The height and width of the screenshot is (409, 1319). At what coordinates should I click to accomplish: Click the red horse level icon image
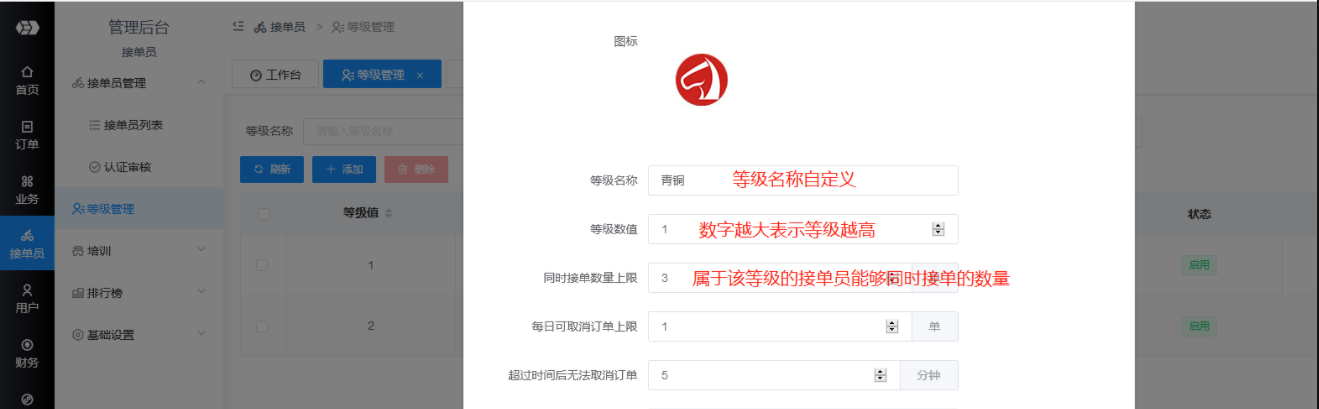(x=701, y=80)
